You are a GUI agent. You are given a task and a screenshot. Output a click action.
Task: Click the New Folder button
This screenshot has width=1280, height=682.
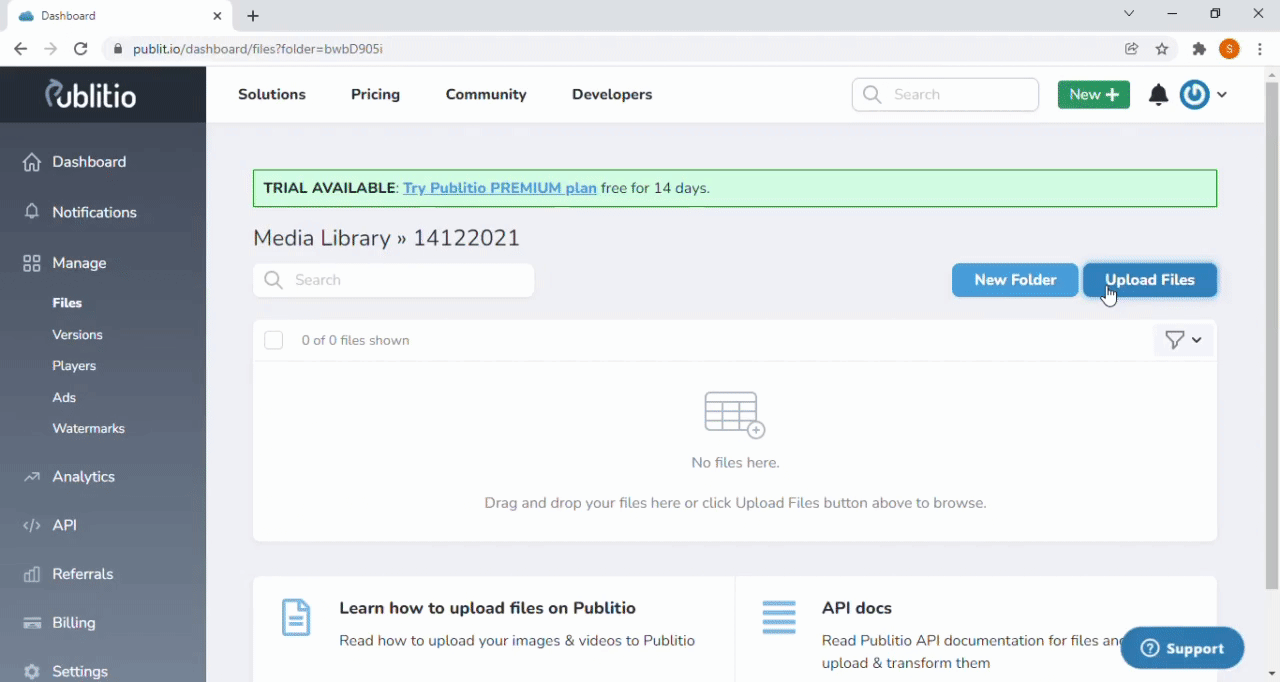pyautogui.click(x=1015, y=280)
